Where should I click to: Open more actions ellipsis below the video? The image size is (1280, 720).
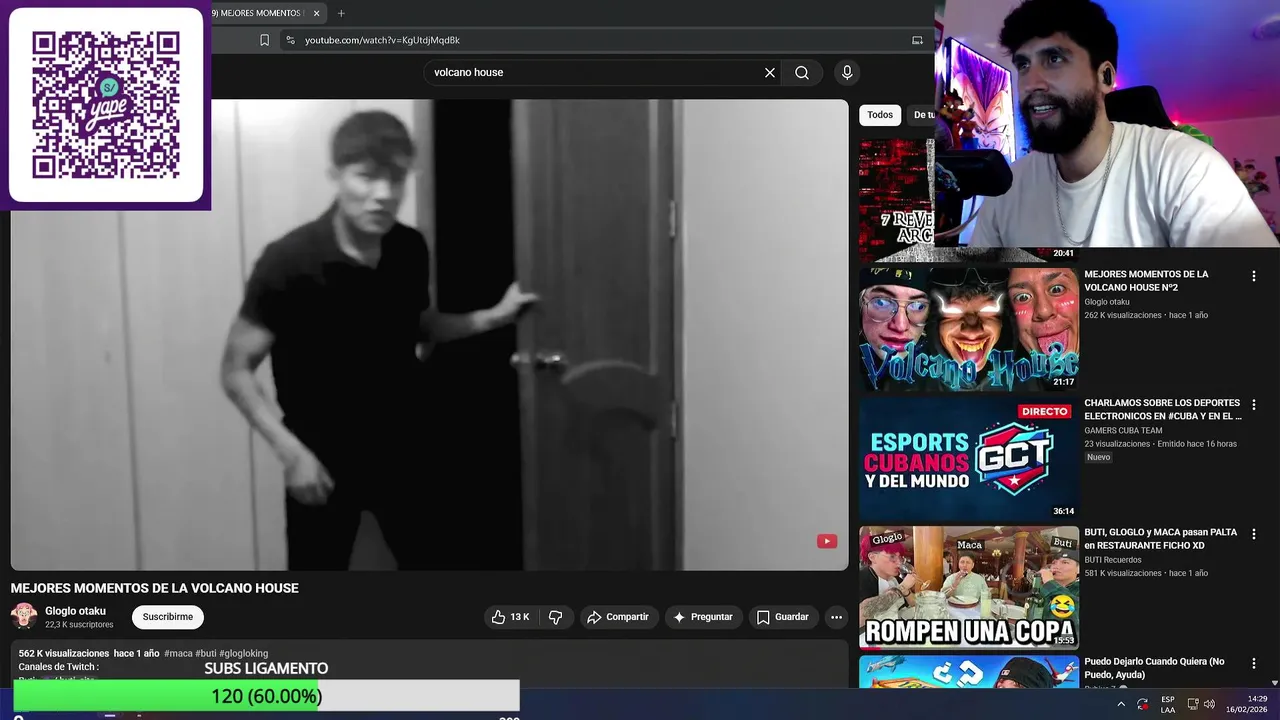click(836, 617)
